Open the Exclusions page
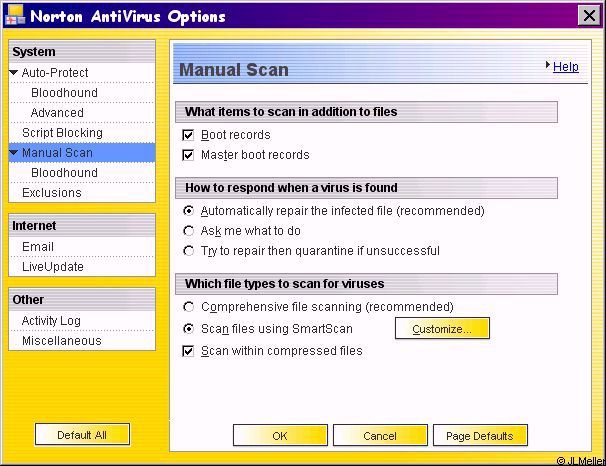The image size is (606, 466). point(52,193)
